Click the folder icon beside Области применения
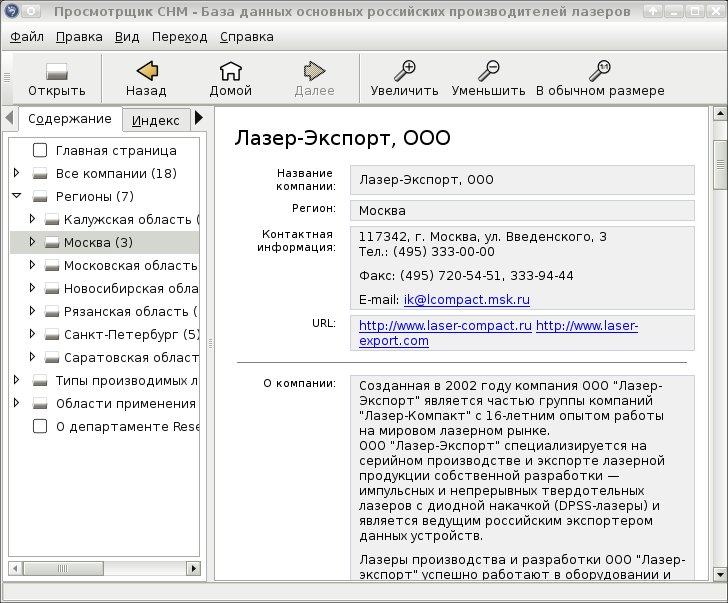This screenshot has width=728, height=603. [40, 403]
